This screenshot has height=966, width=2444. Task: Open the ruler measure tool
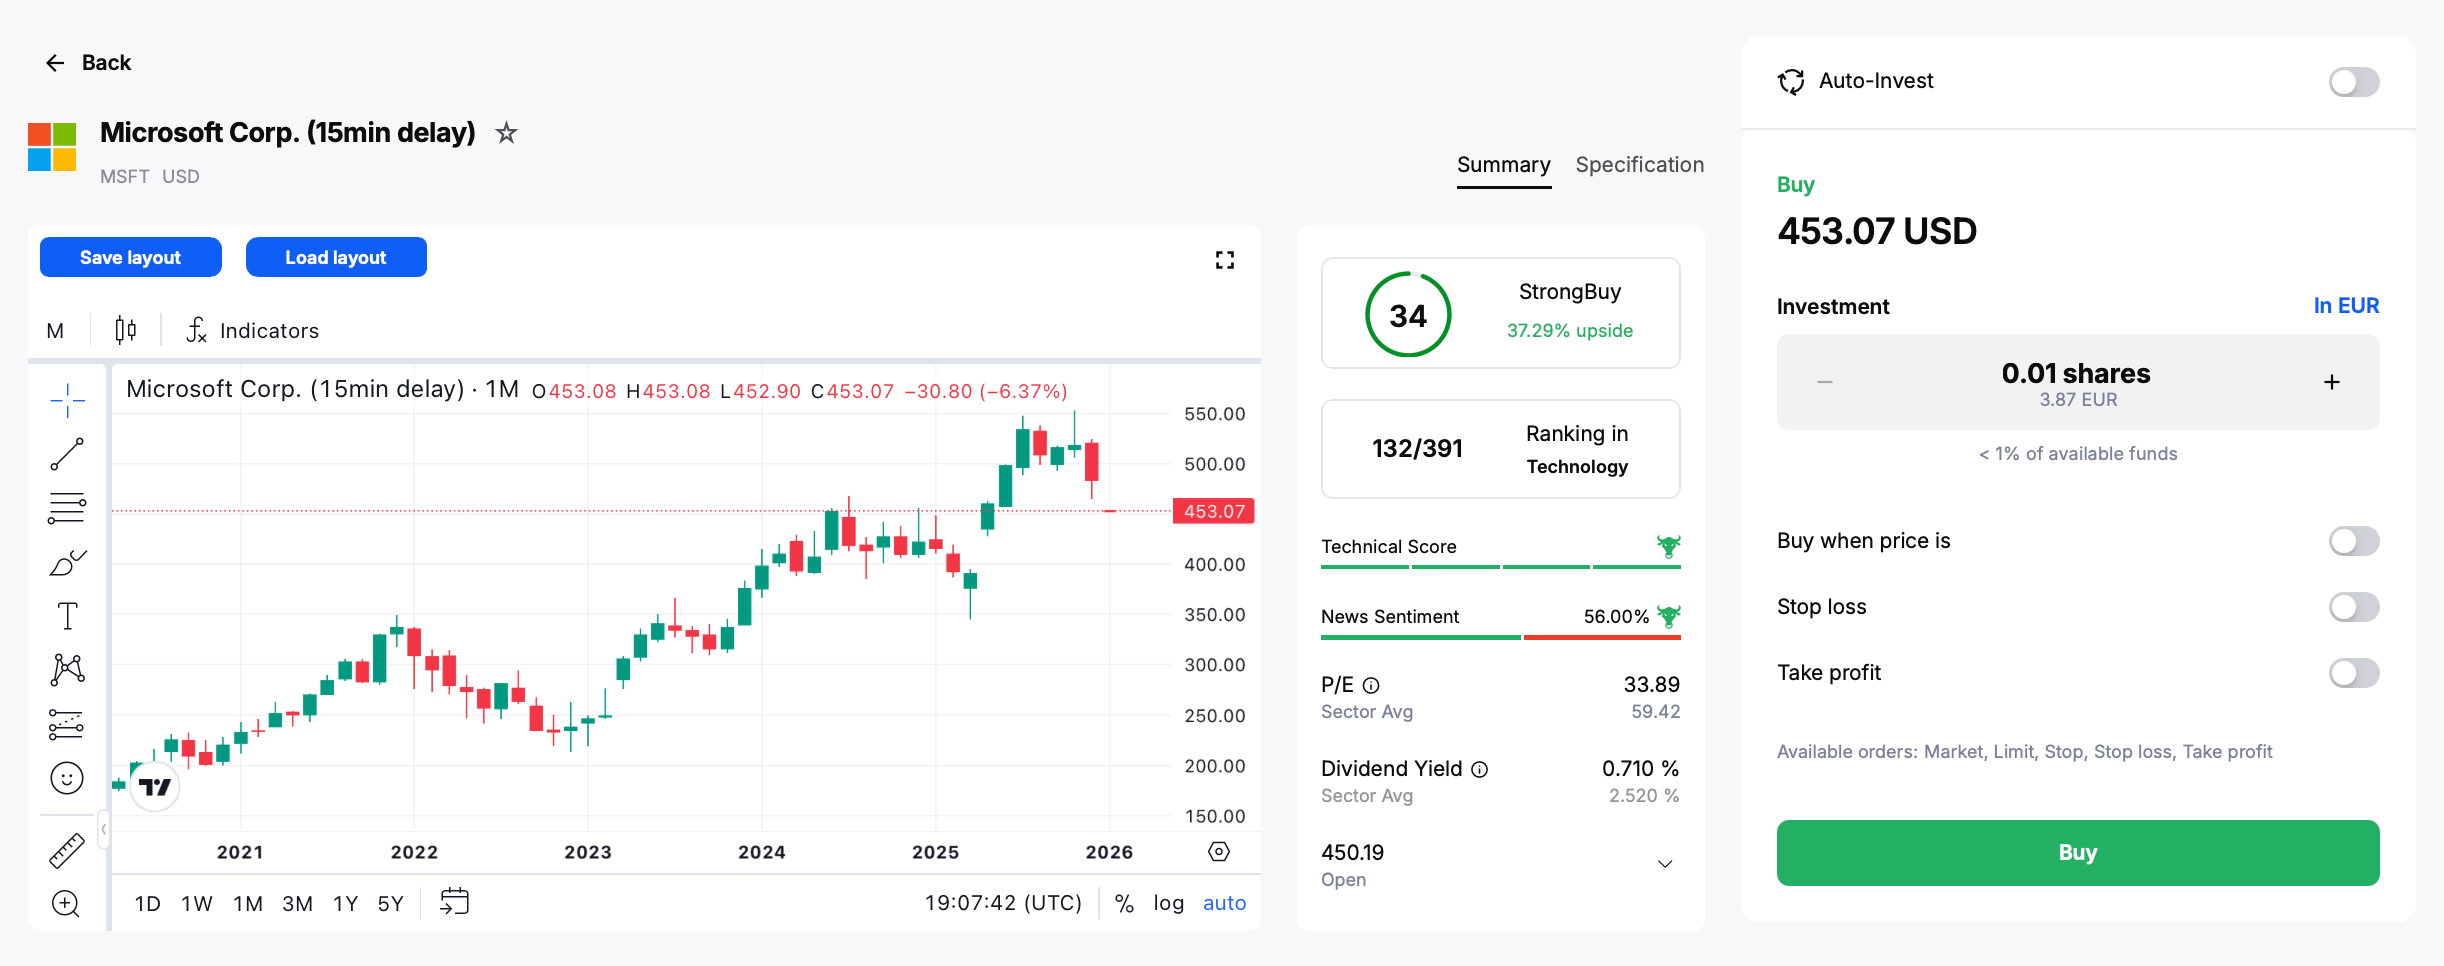(x=67, y=851)
